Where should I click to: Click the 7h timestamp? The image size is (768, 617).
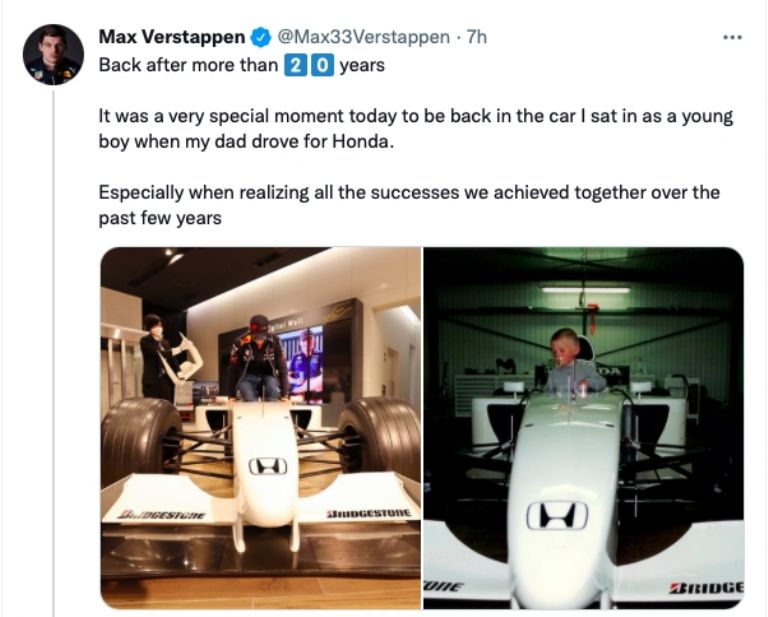(477, 38)
